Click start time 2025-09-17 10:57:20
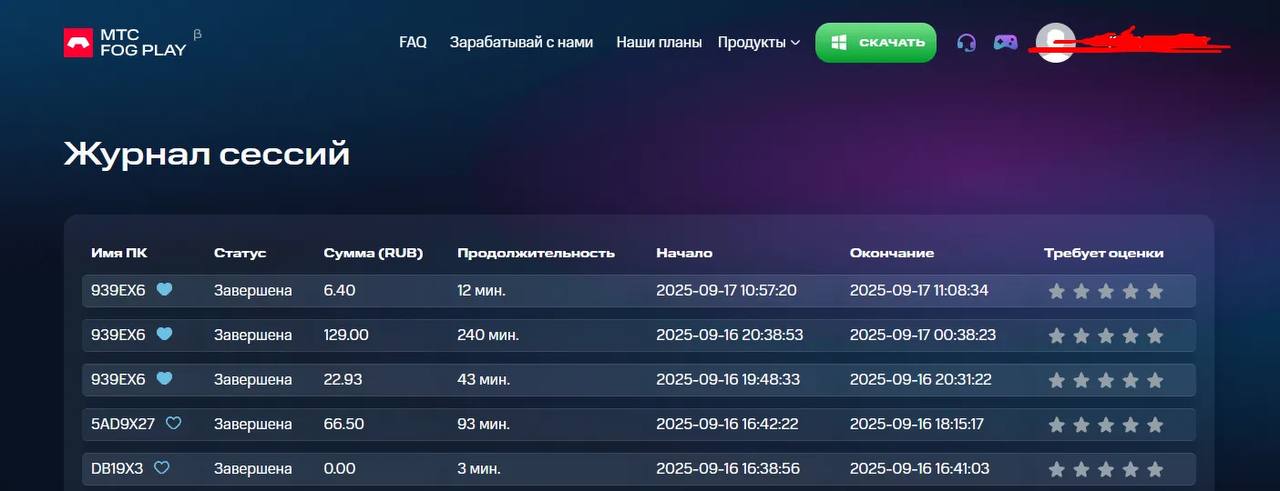 tap(726, 290)
